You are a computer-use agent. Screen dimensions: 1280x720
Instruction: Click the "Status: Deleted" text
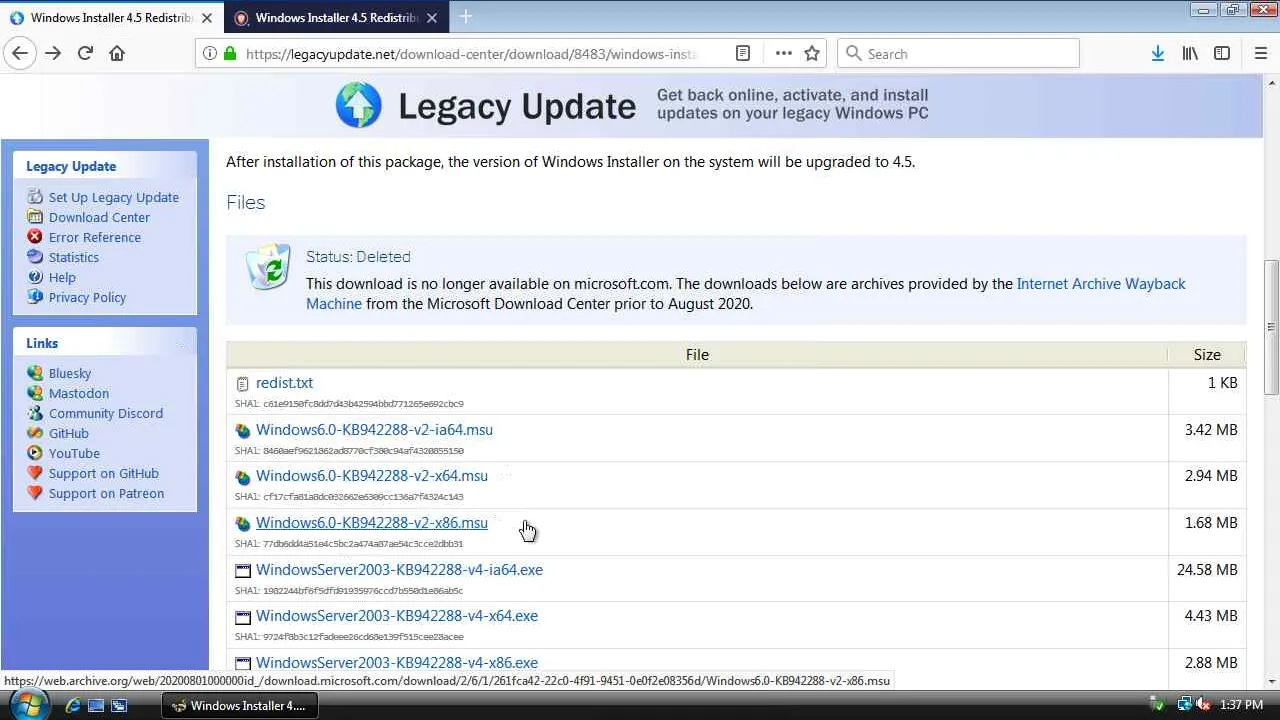(358, 257)
